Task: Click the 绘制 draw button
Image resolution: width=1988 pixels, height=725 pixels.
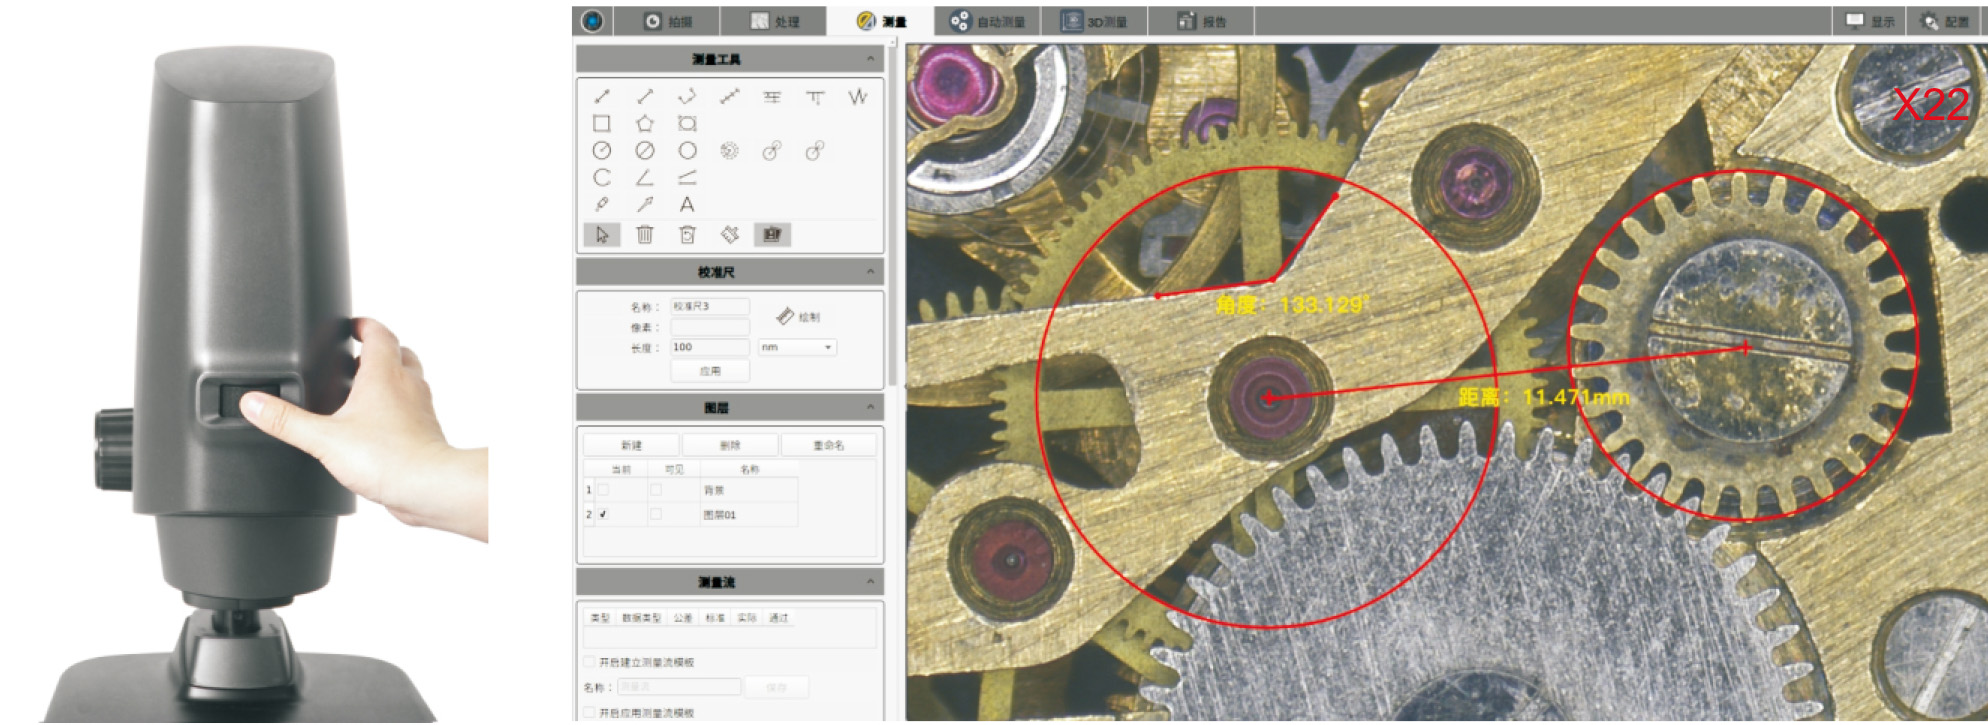Action: click(x=798, y=316)
